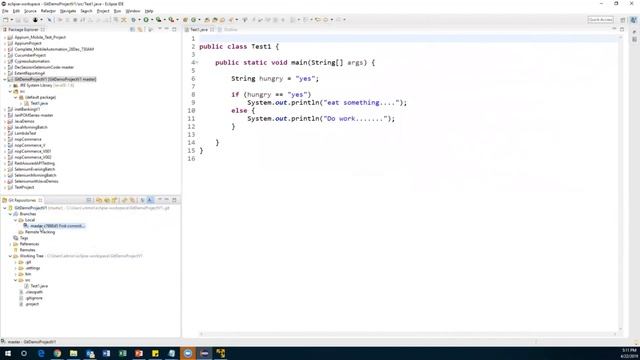
Task: Minimize the Package Explorer view
Action: tap(167, 29)
